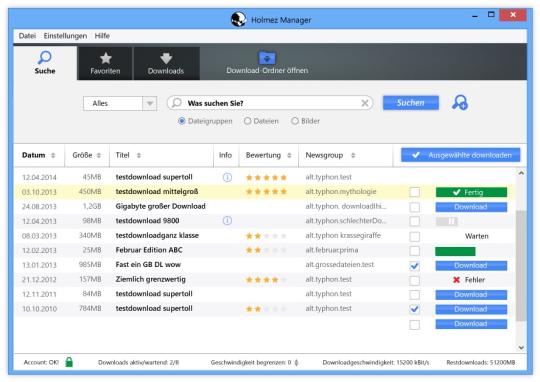The width and height of the screenshot is (540, 382).
Task: Download 84MB testdownload supertoll
Action: [x=471, y=295]
